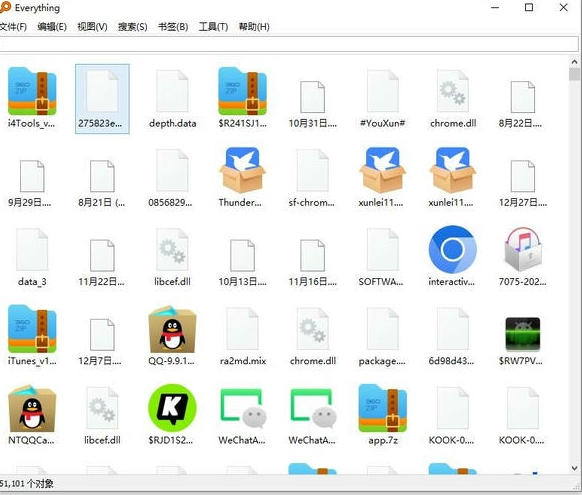The width and height of the screenshot is (582, 495).
Task: Click the scrollbar down arrow
Action: [574, 468]
